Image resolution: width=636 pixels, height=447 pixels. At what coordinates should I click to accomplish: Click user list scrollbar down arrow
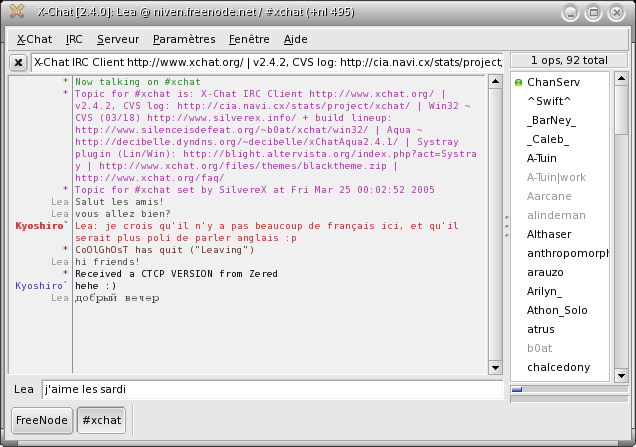[621, 376]
